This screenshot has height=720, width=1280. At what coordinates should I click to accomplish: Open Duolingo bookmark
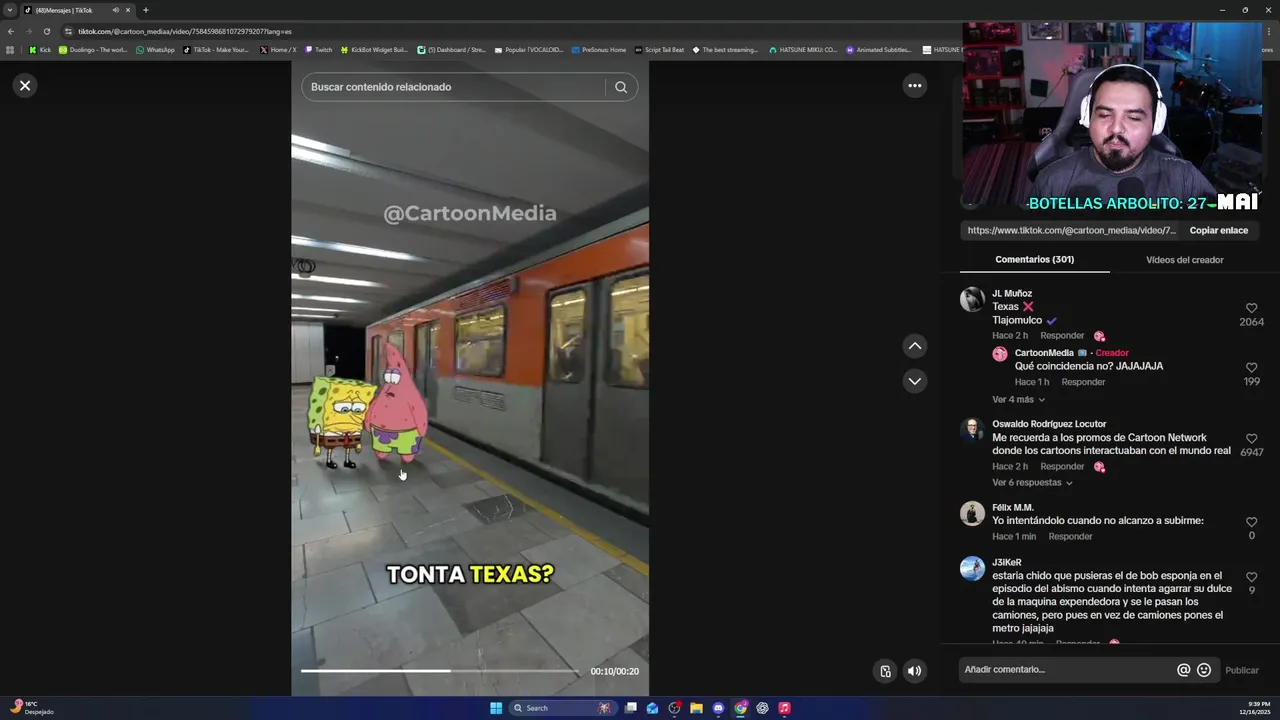tap(93, 50)
